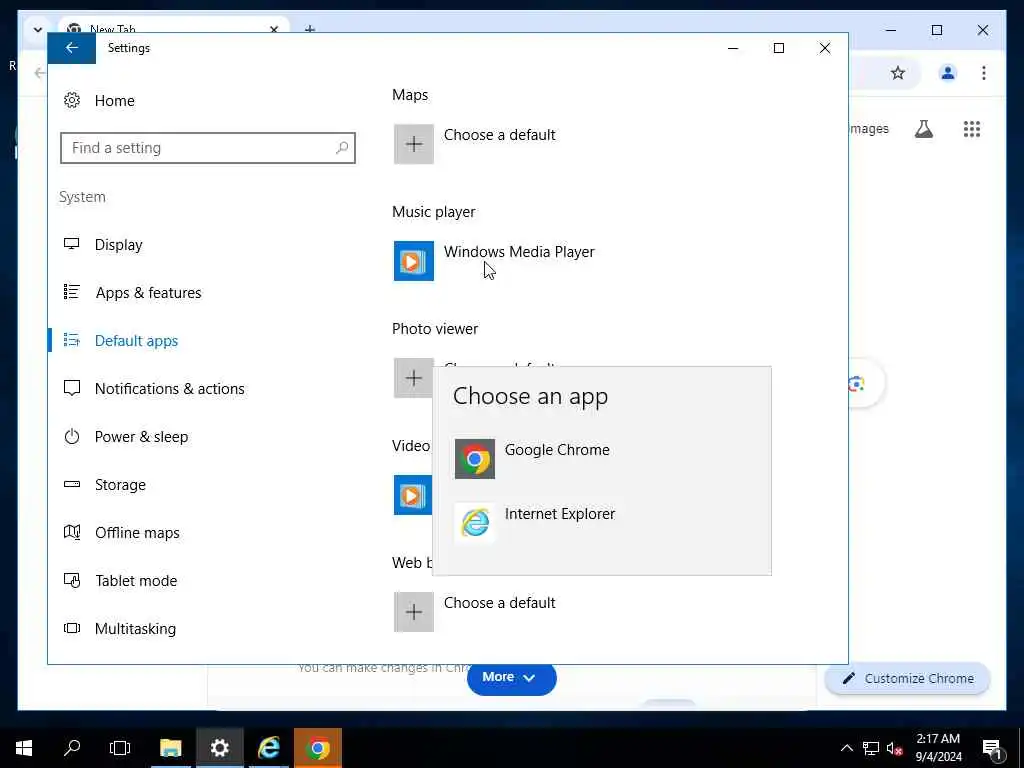Click the Multitasking icon in sidebar

pyautogui.click(x=72, y=628)
